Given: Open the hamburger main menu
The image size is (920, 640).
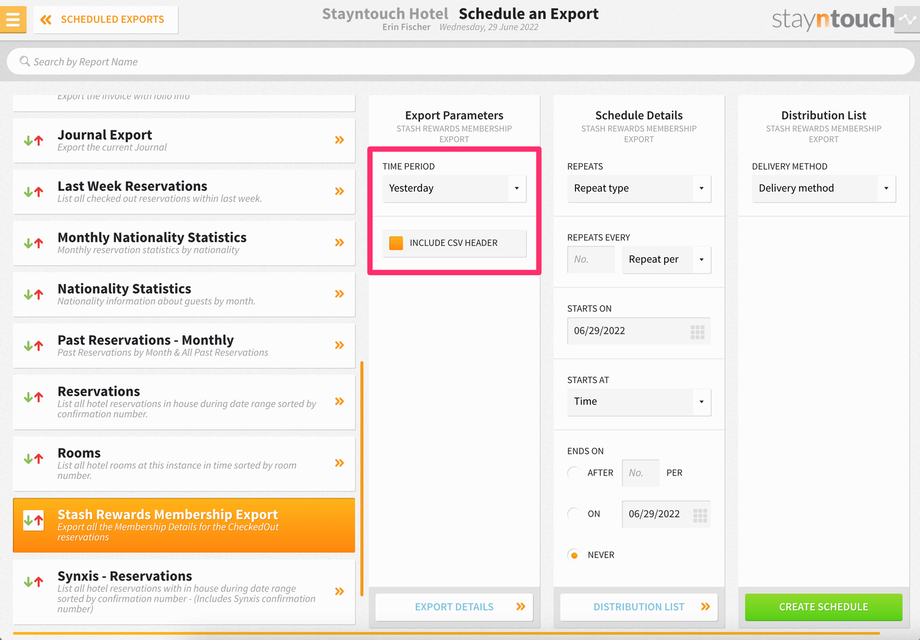Looking at the screenshot, I should coord(13,19).
